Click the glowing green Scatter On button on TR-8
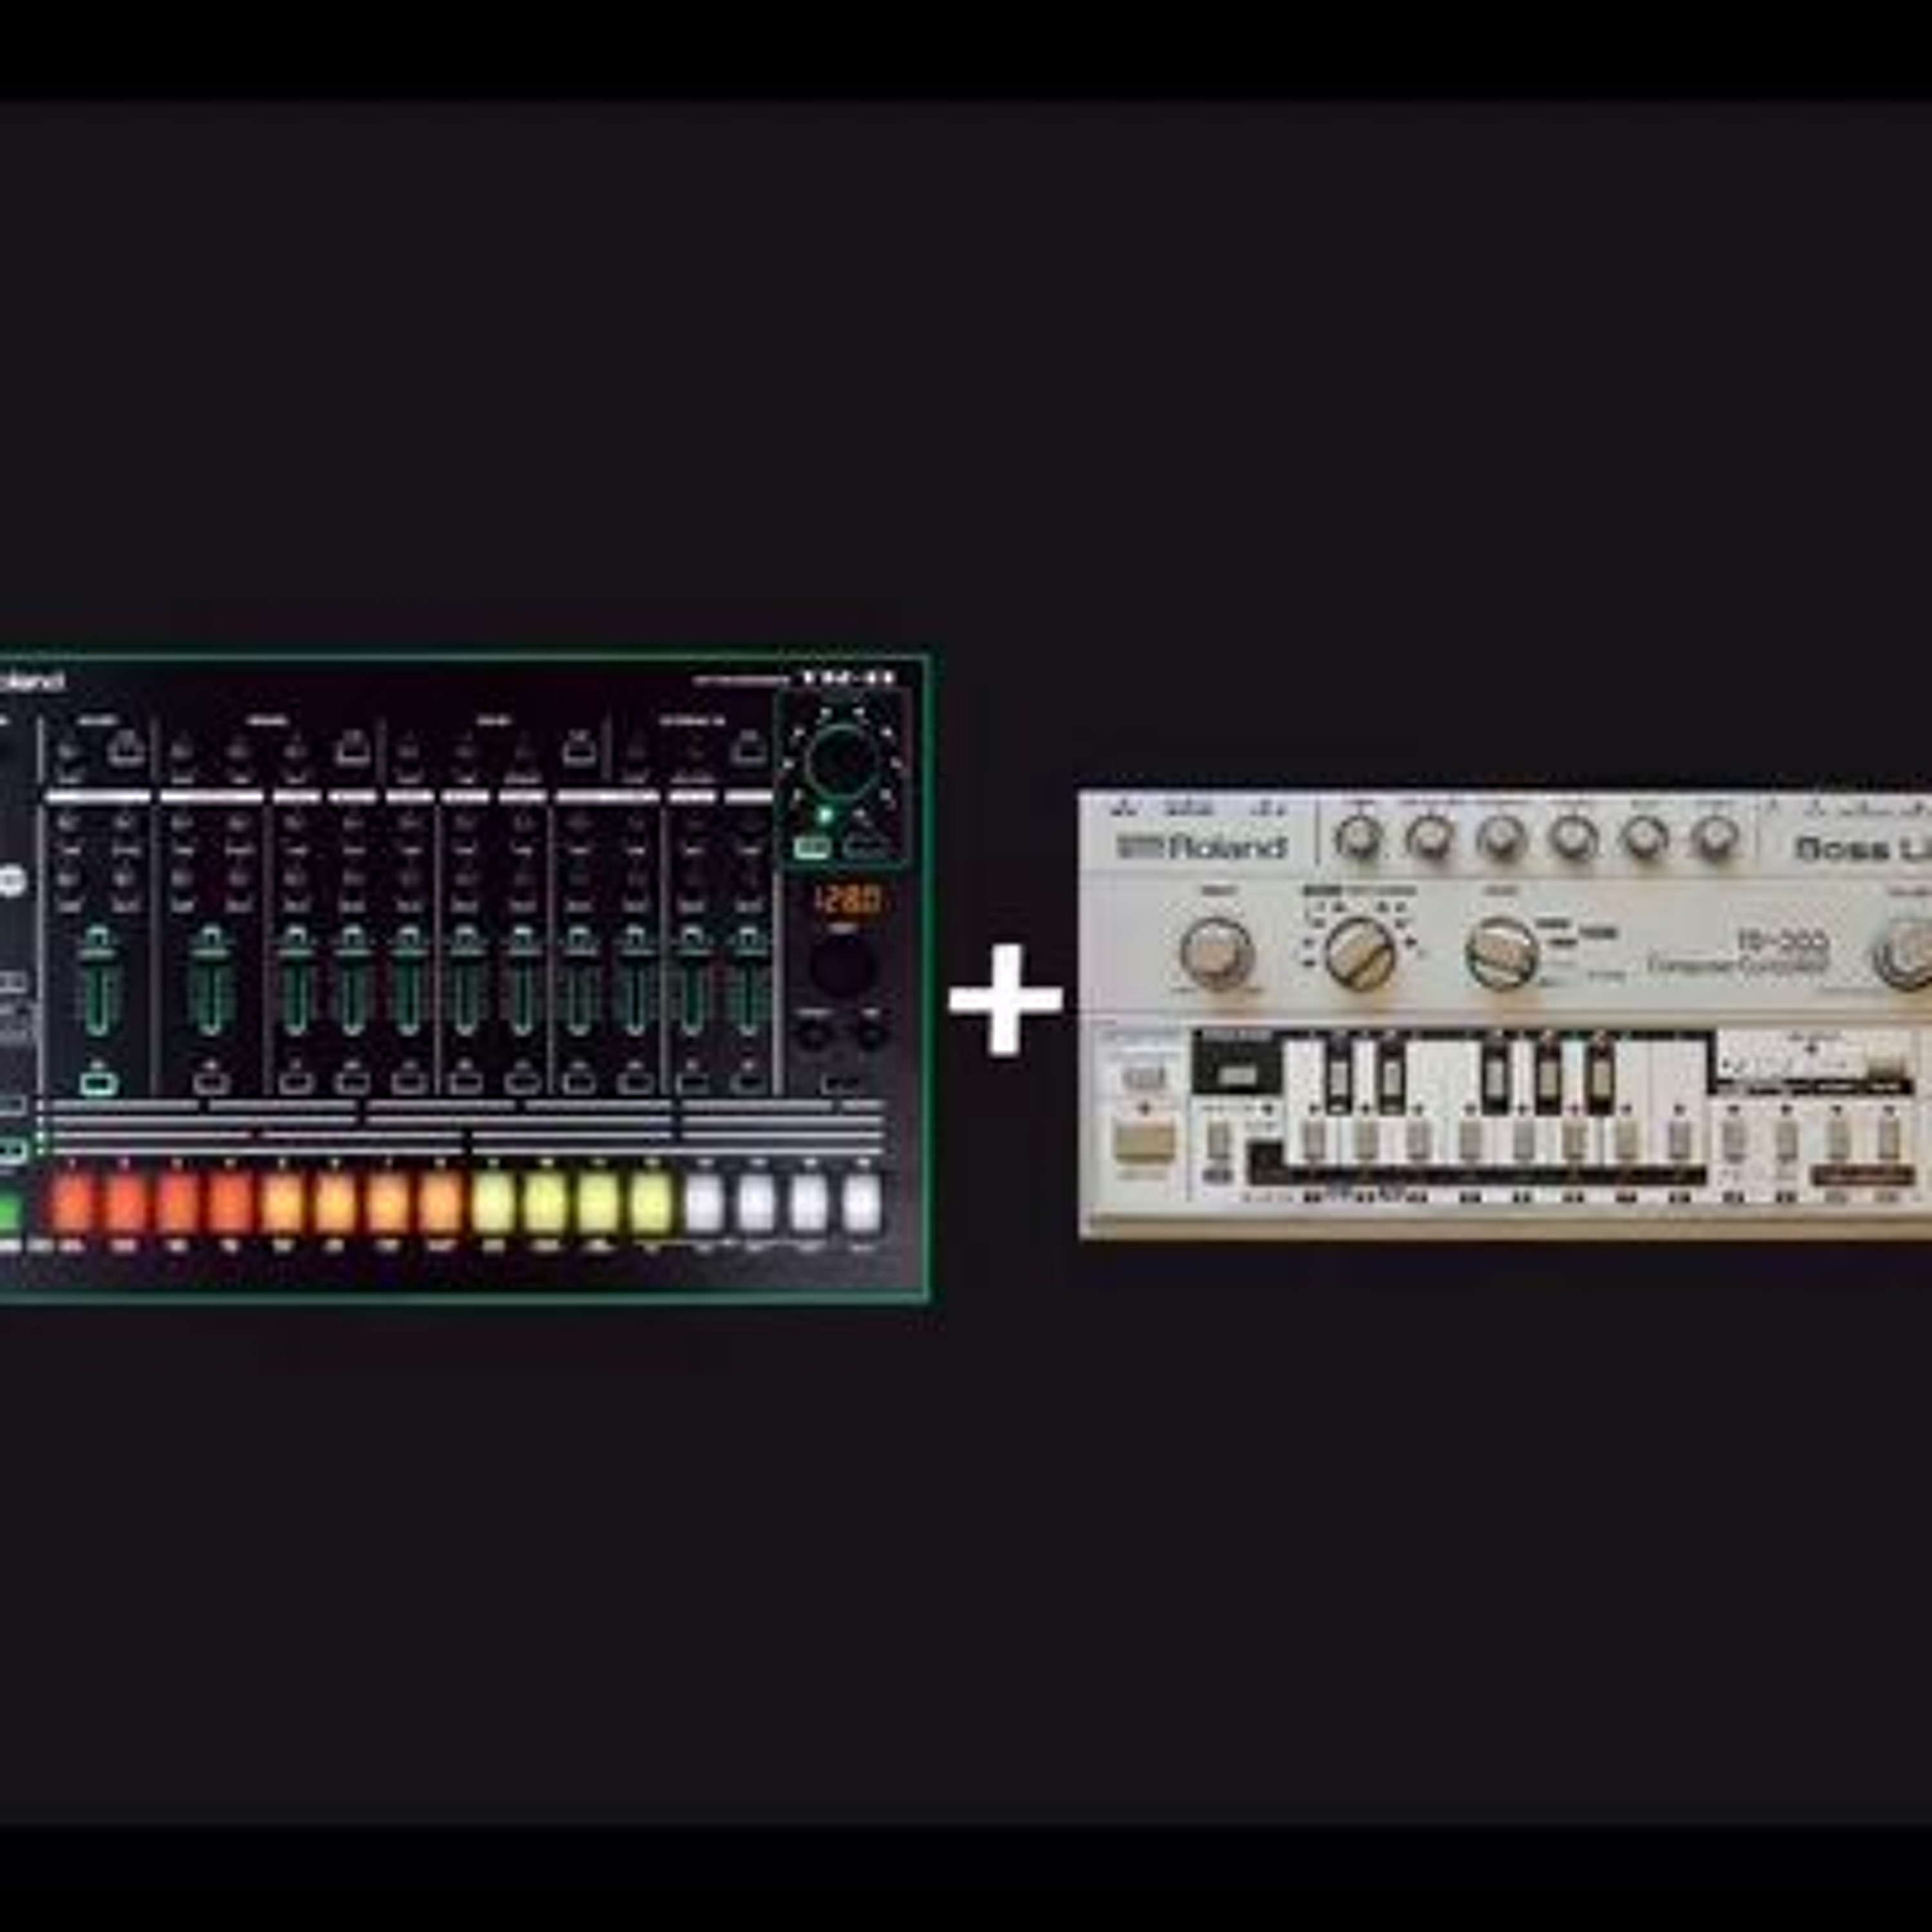This screenshot has width=1932, height=1932. [x=811, y=848]
